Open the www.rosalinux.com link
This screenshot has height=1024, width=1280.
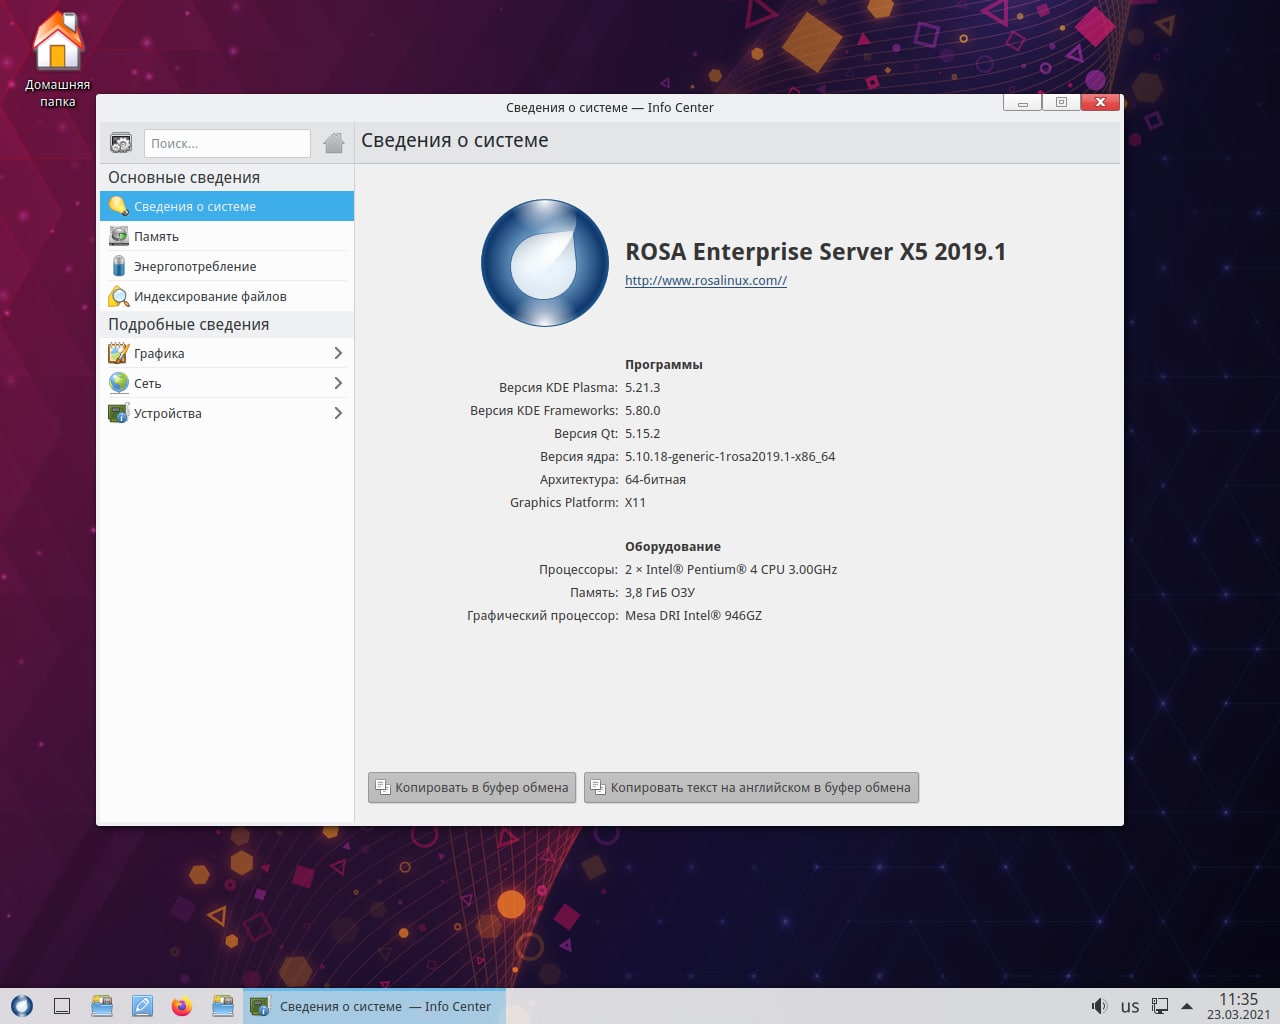pyautogui.click(x=706, y=280)
